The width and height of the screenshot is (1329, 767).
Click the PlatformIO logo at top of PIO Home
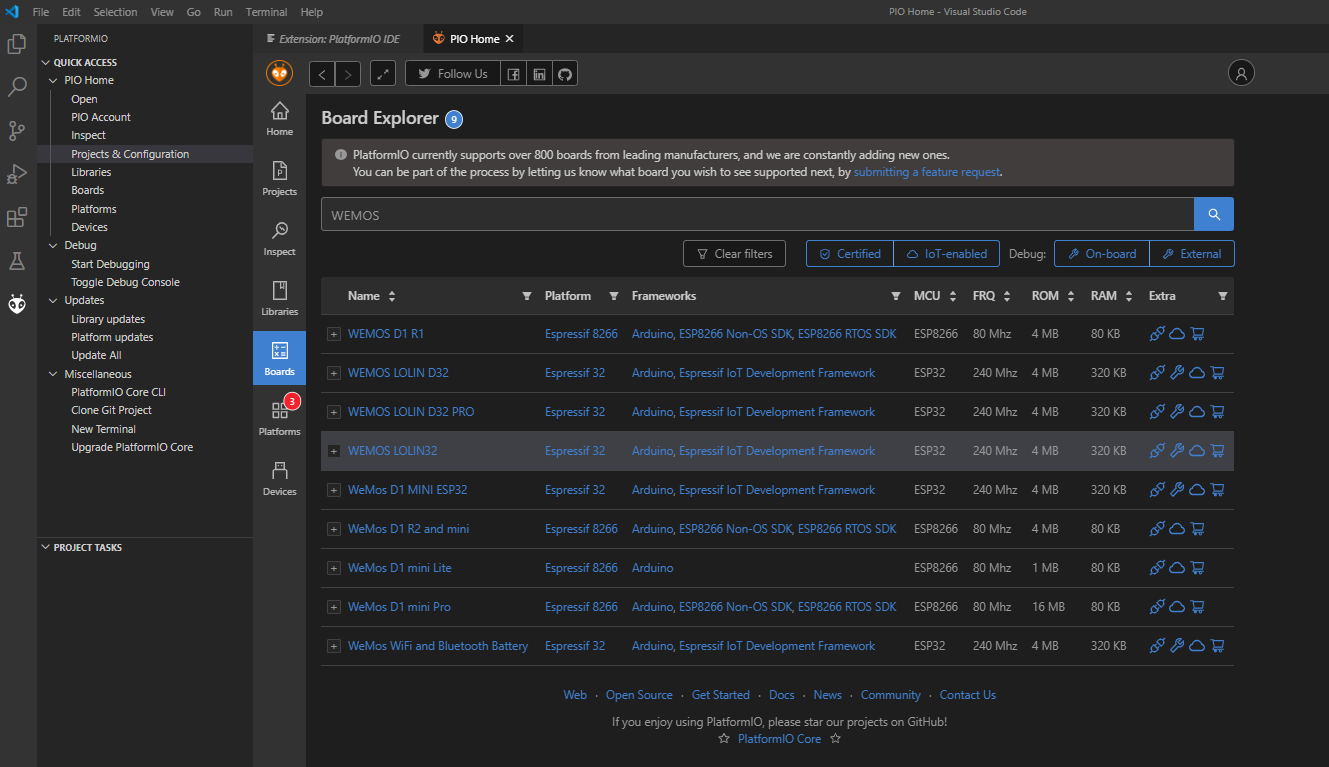tap(280, 73)
